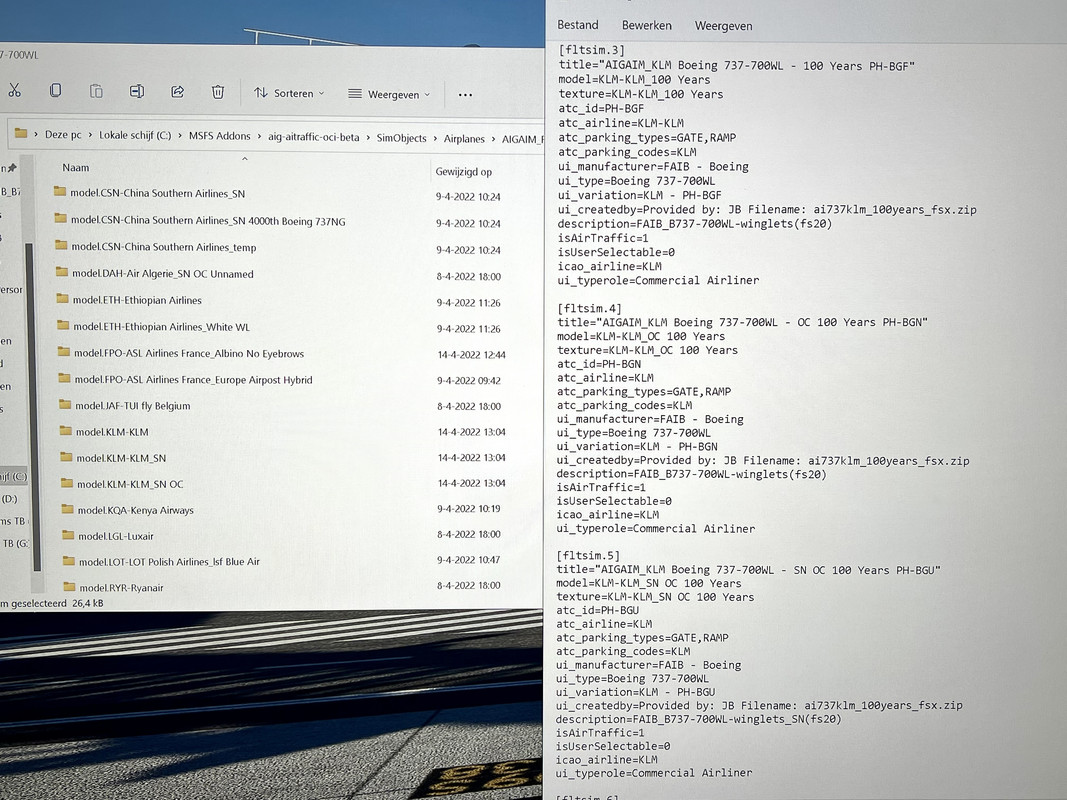Click folder icon of model.JAF-TUI fly Belgium
The width and height of the screenshot is (1067, 800).
(65, 405)
